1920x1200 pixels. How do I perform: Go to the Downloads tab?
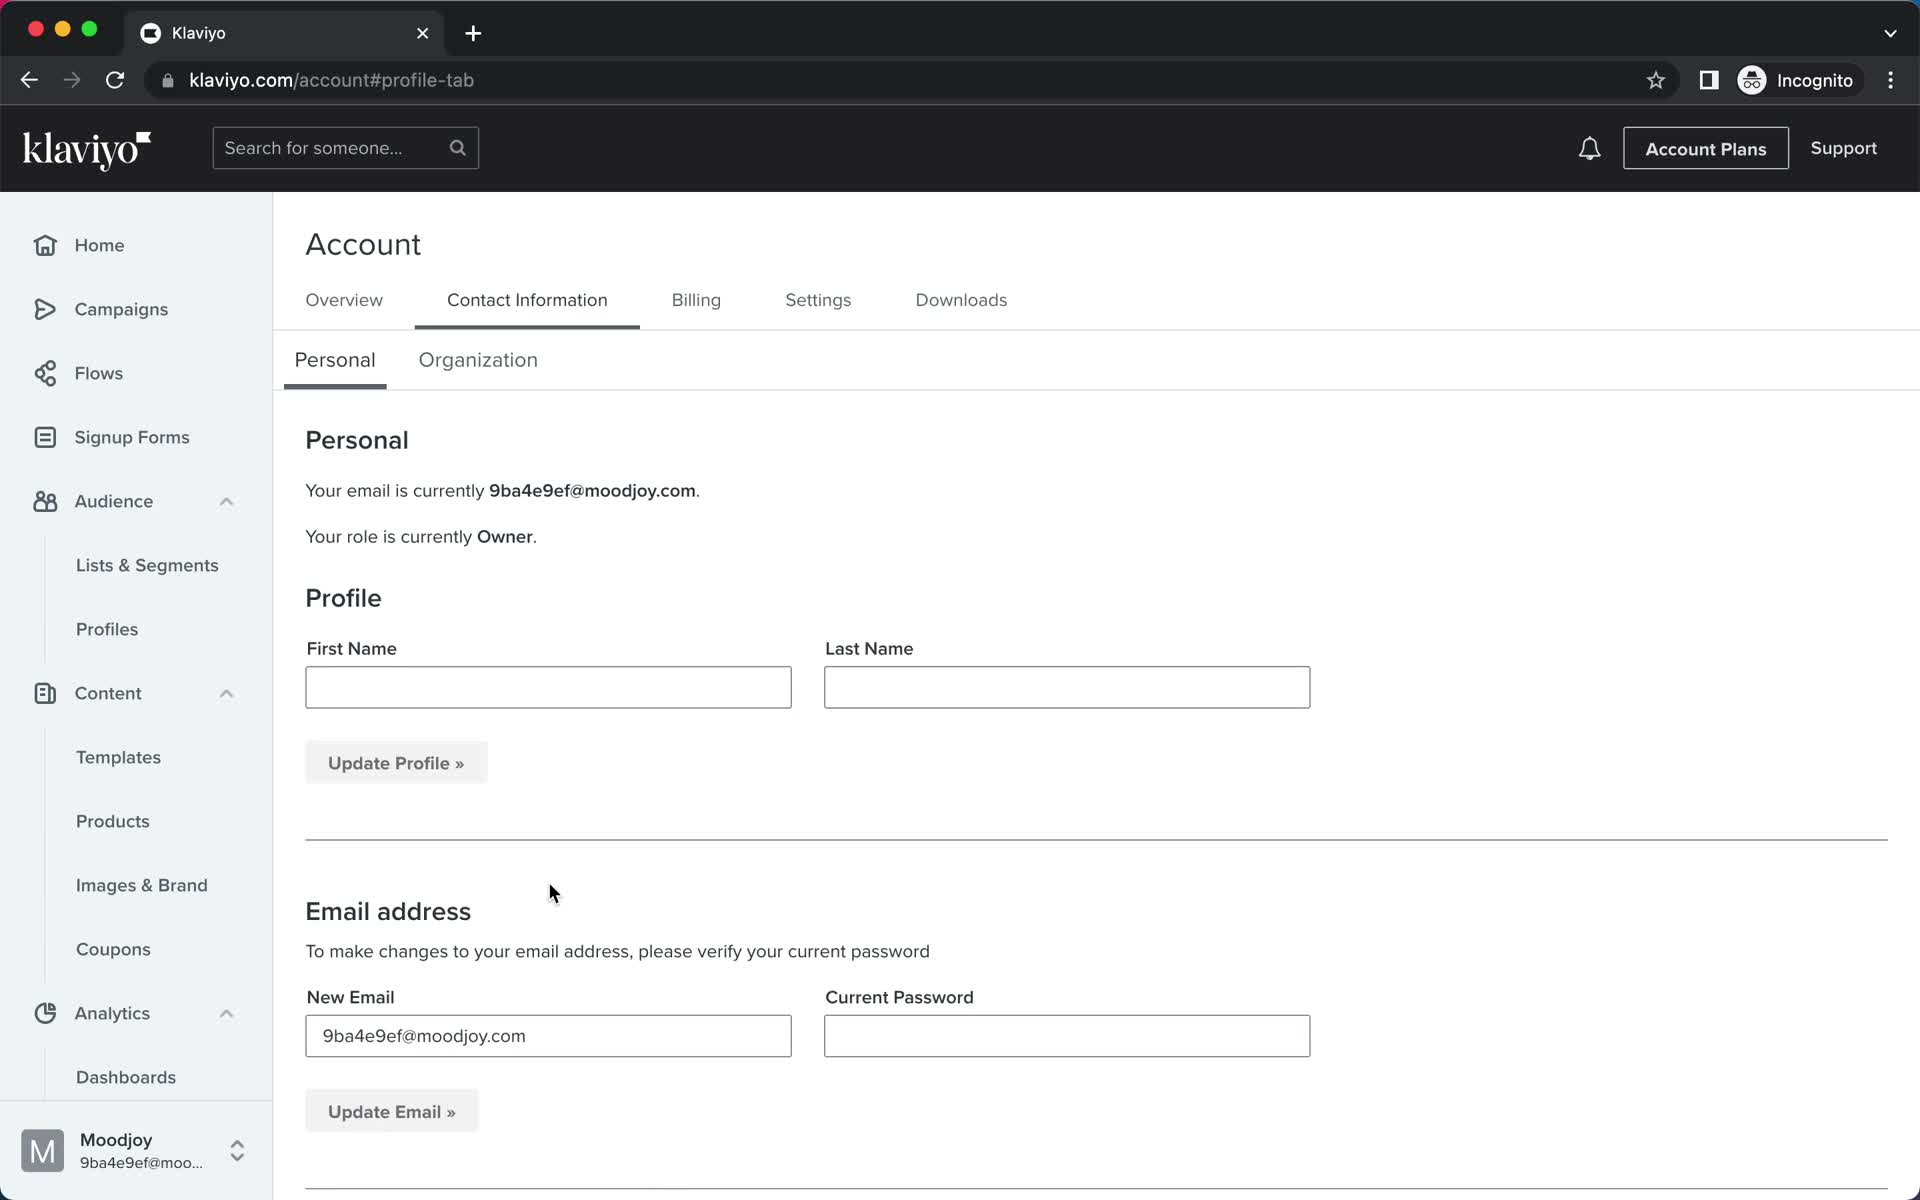pyautogui.click(x=961, y=300)
